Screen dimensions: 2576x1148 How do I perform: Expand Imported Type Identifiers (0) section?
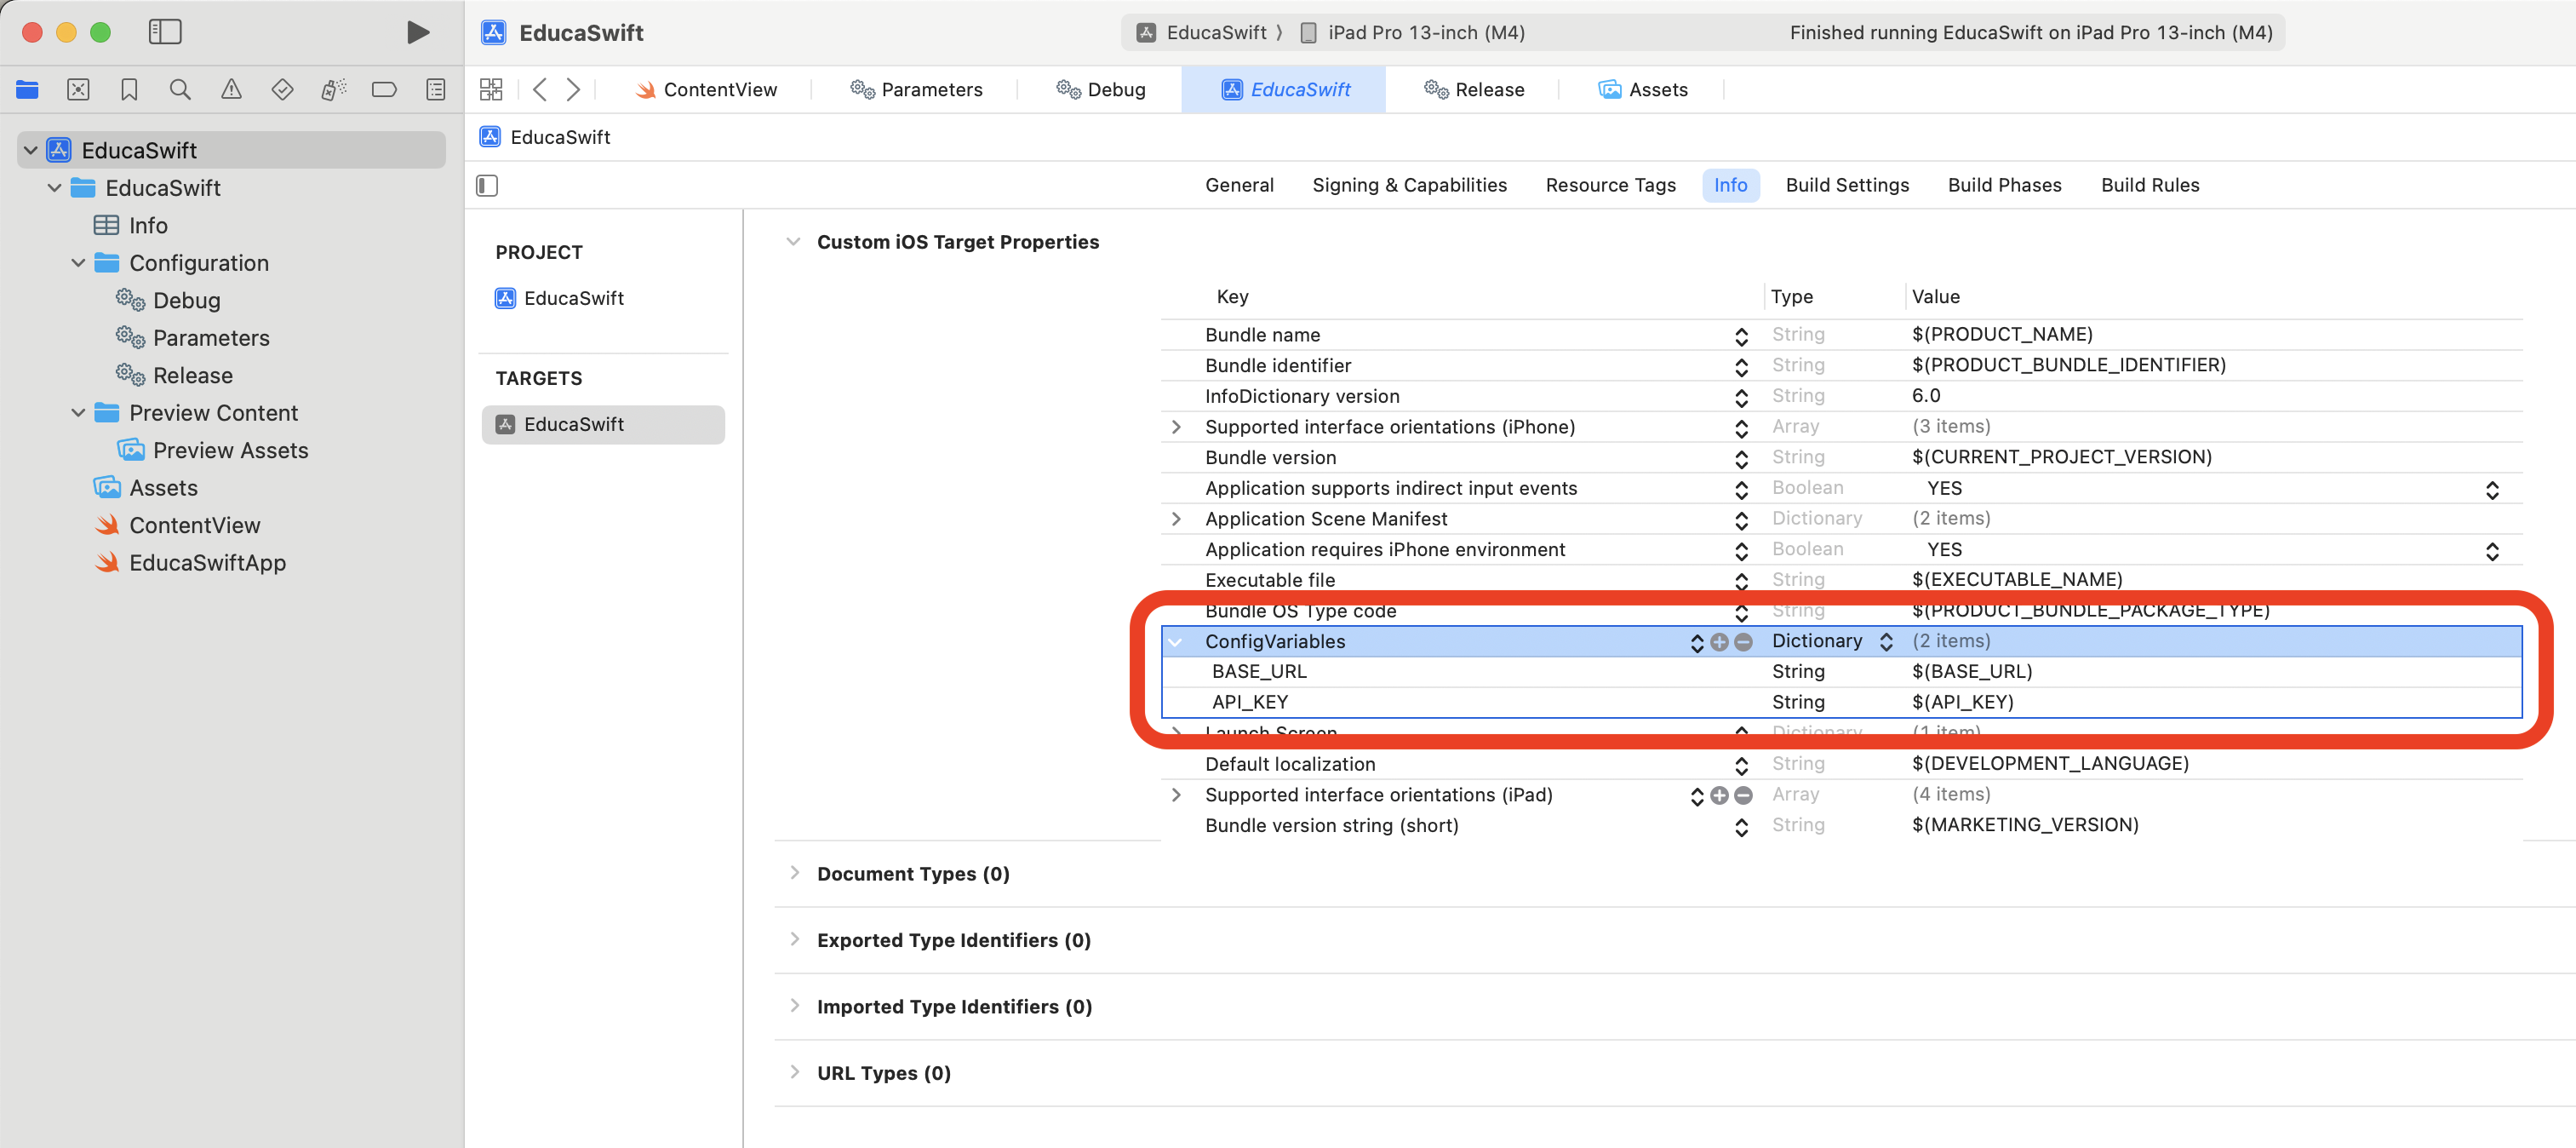[x=794, y=1006]
